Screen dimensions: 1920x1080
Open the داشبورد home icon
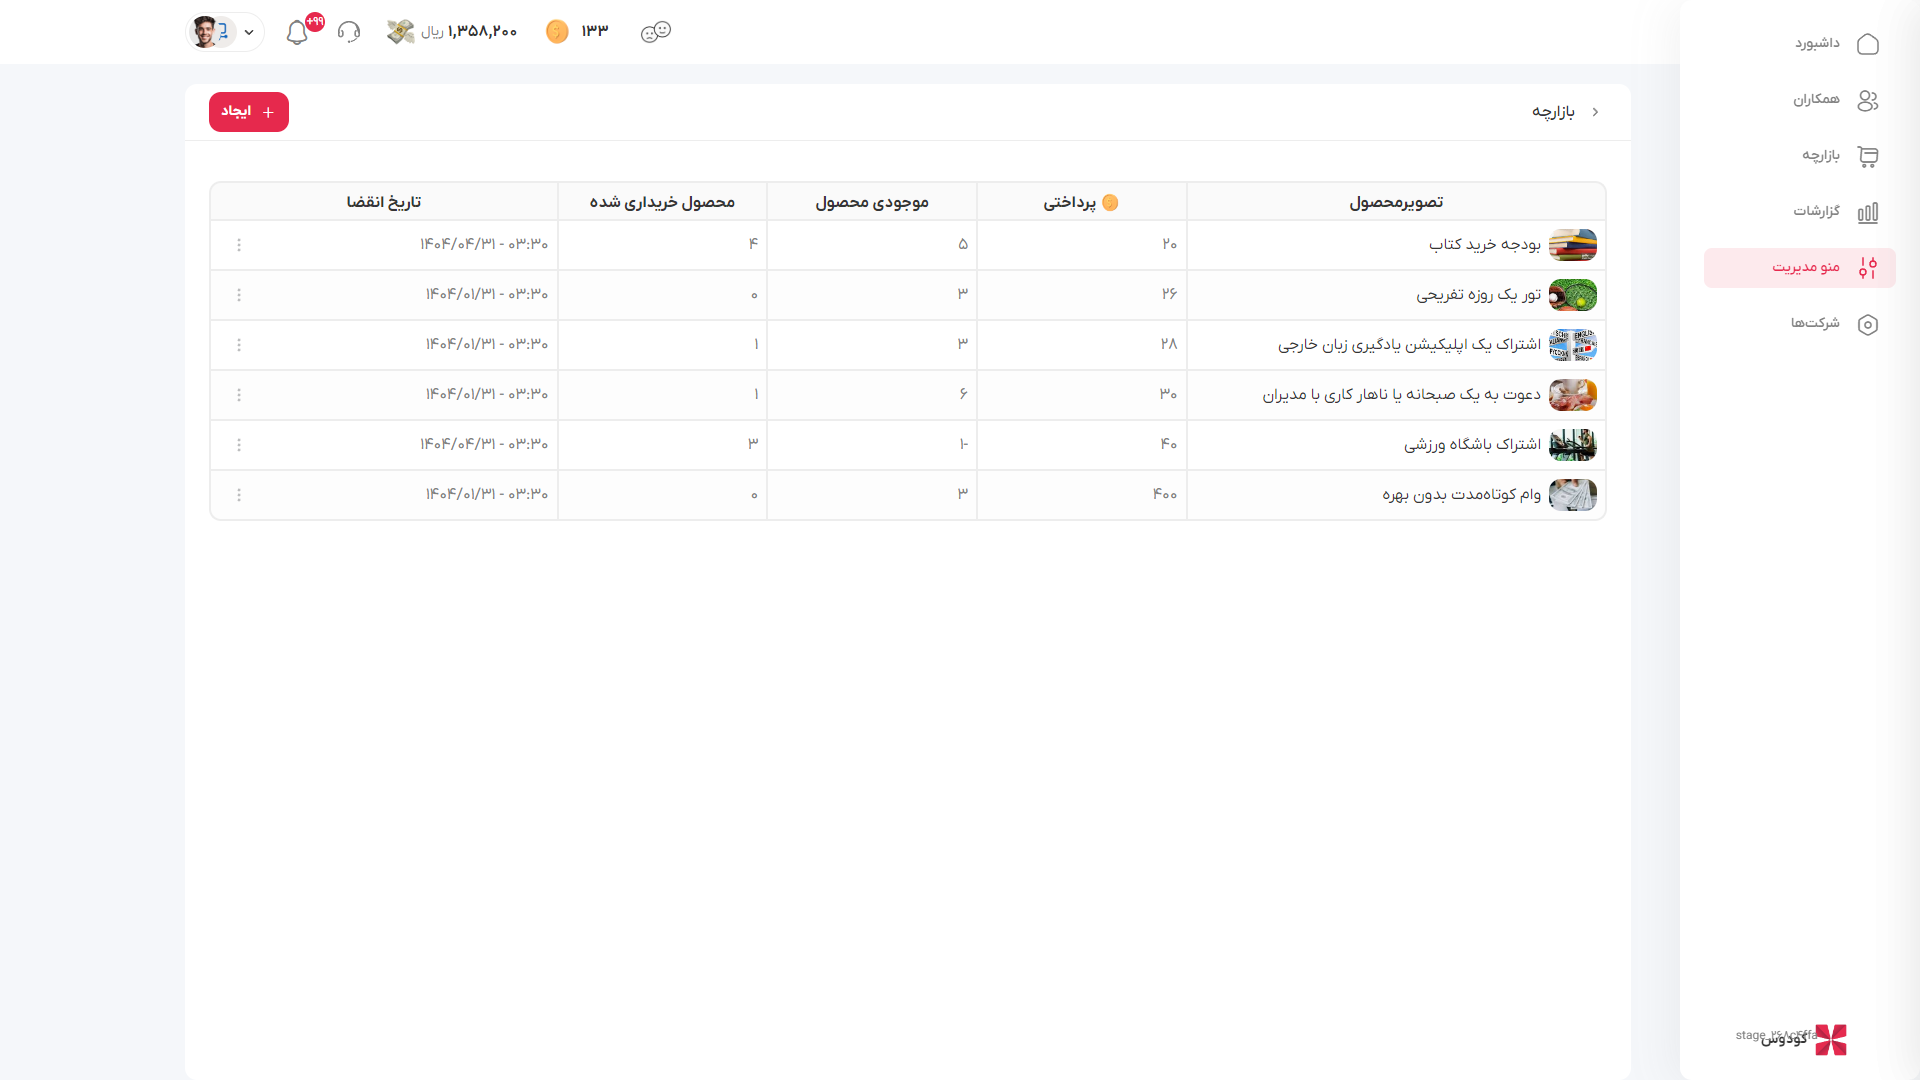click(x=1867, y=44)
